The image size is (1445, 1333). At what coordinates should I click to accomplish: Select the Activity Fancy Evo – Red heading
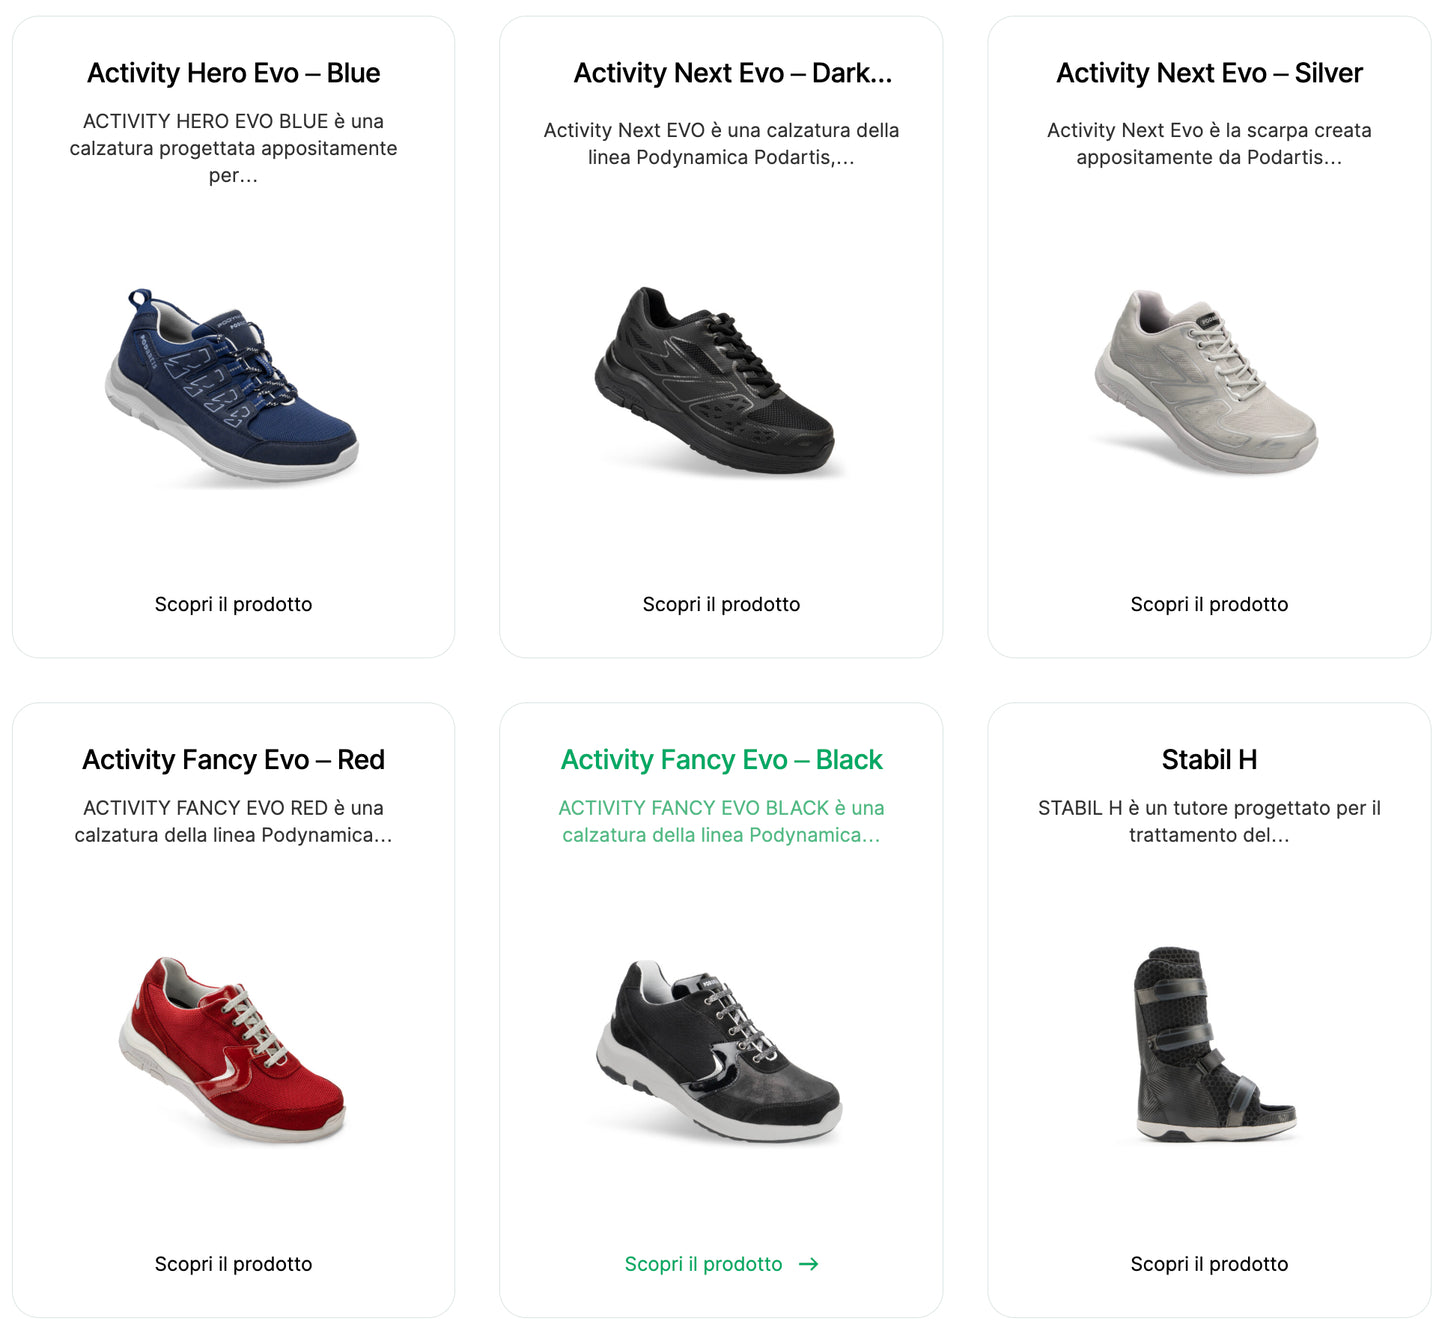pyautogui.click(x=232, y=760)
